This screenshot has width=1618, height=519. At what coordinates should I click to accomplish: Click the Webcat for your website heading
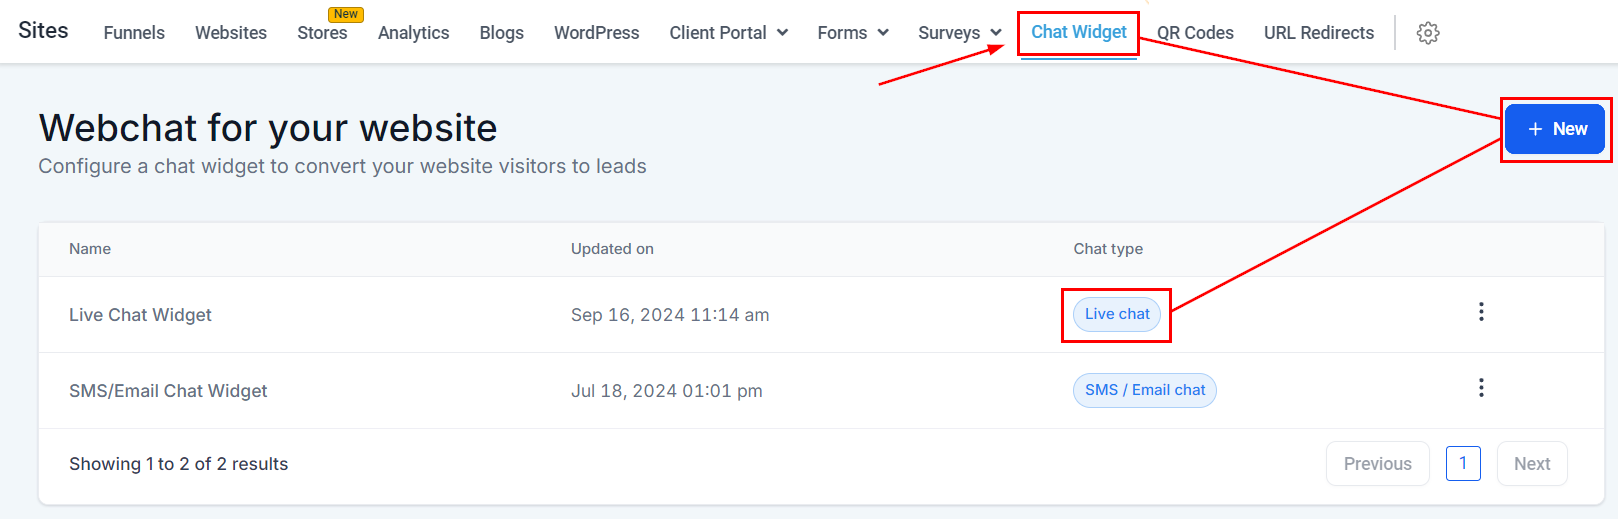268,128
